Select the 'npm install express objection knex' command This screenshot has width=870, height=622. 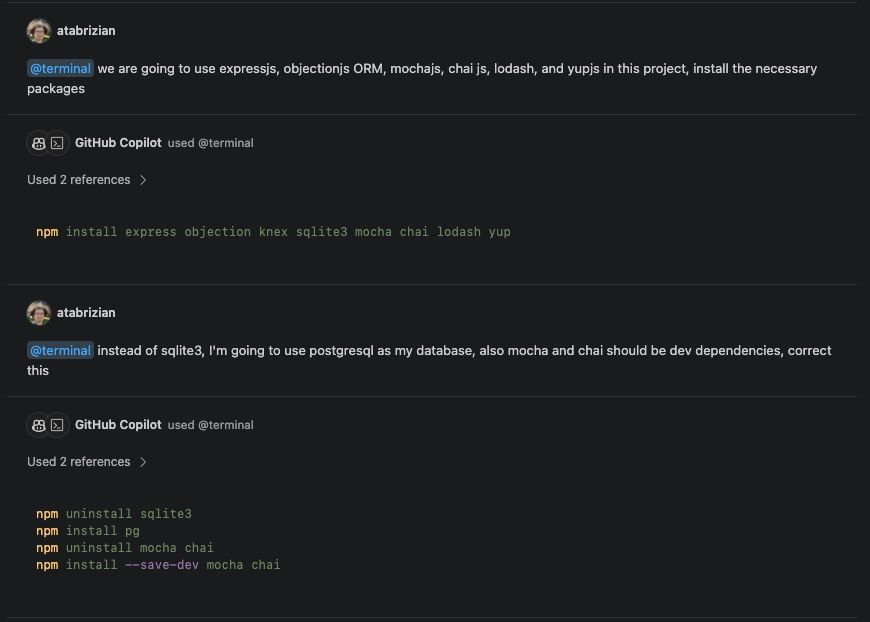(274, 231)
